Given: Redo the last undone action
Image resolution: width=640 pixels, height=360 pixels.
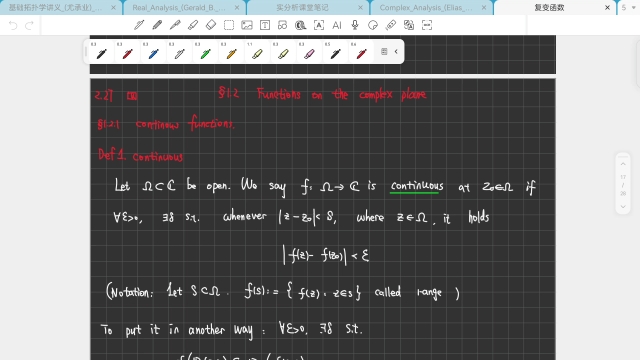Looking at the screenshot, I should 29,26.
